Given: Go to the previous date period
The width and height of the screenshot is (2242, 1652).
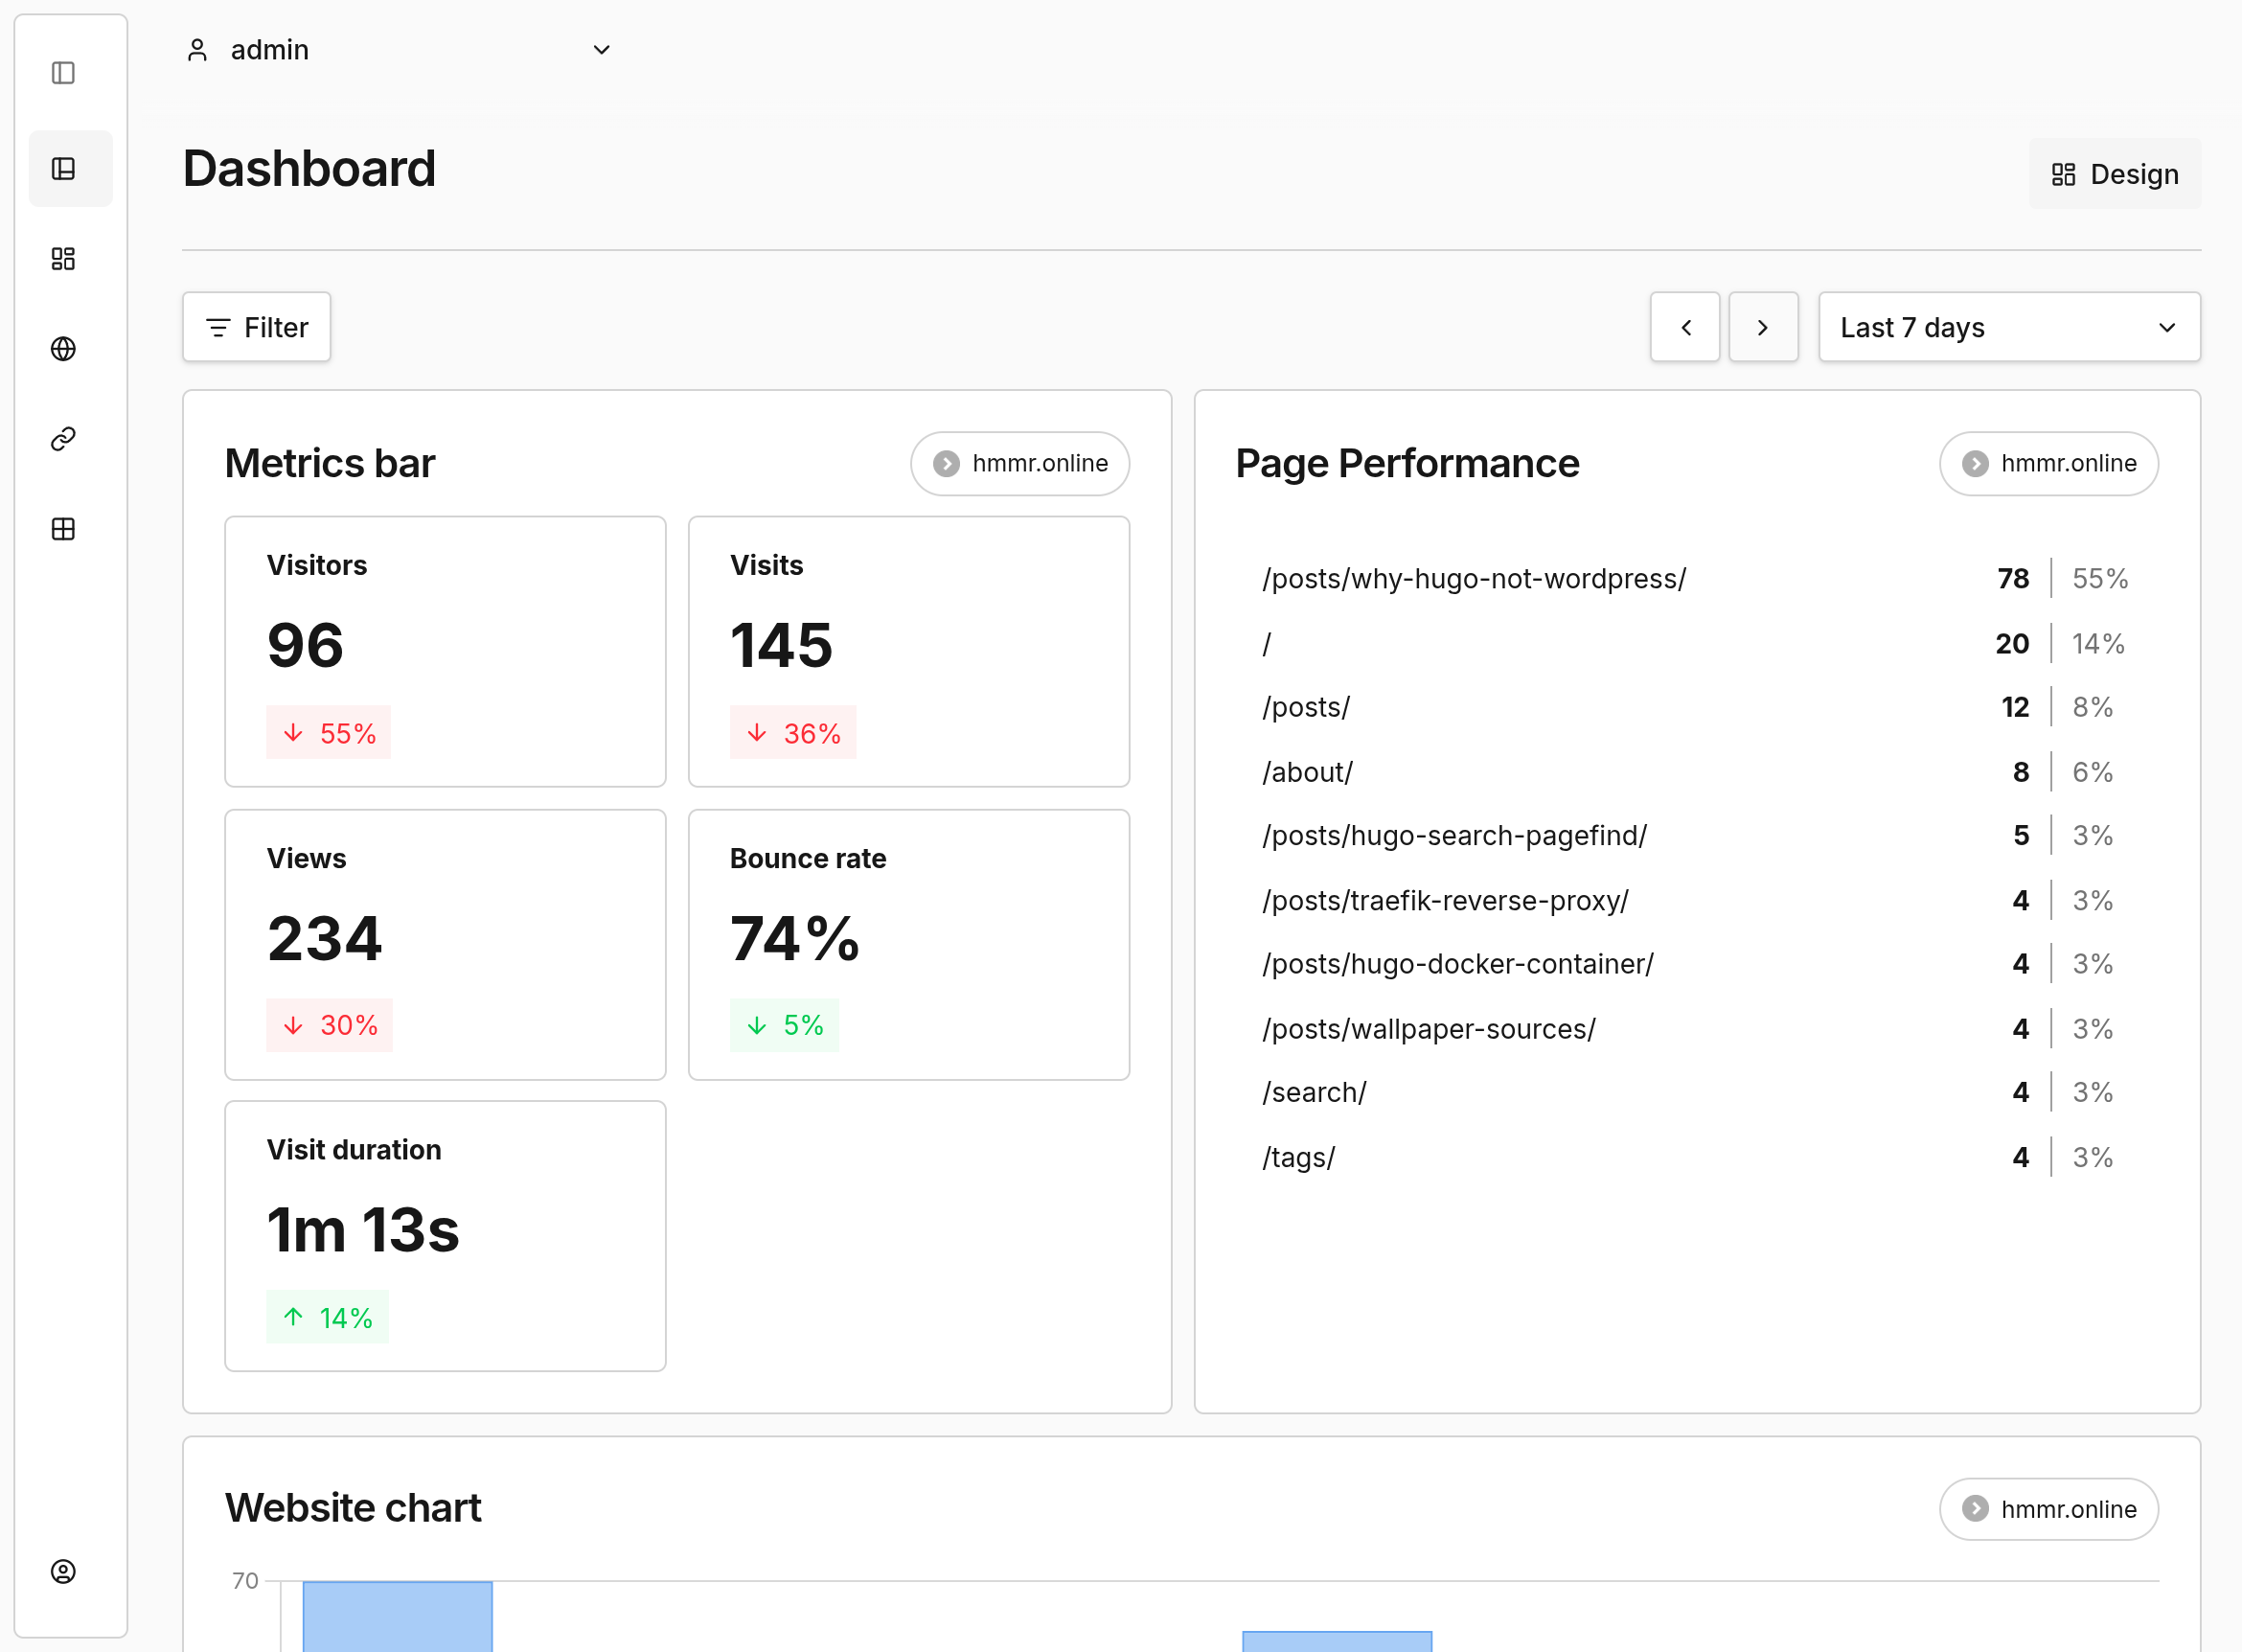Looking at the screenshot, I should tap(1685, 328).
